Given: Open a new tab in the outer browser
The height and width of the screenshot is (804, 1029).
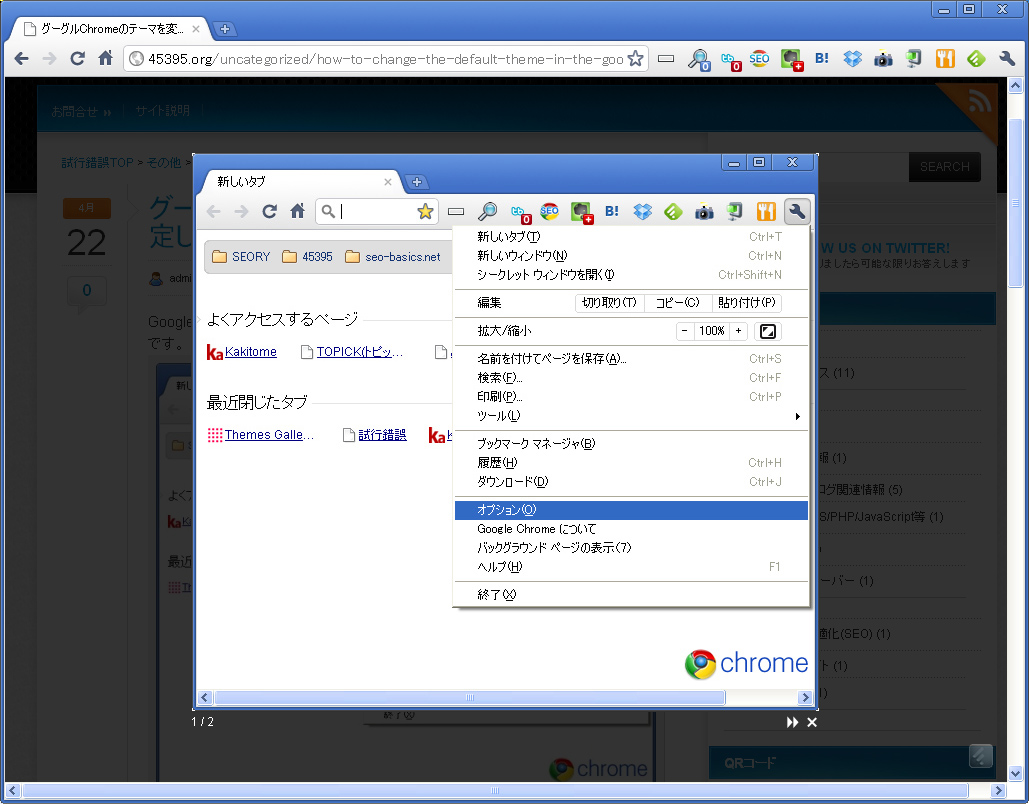Looking at the screenshot, I should 226,29.
